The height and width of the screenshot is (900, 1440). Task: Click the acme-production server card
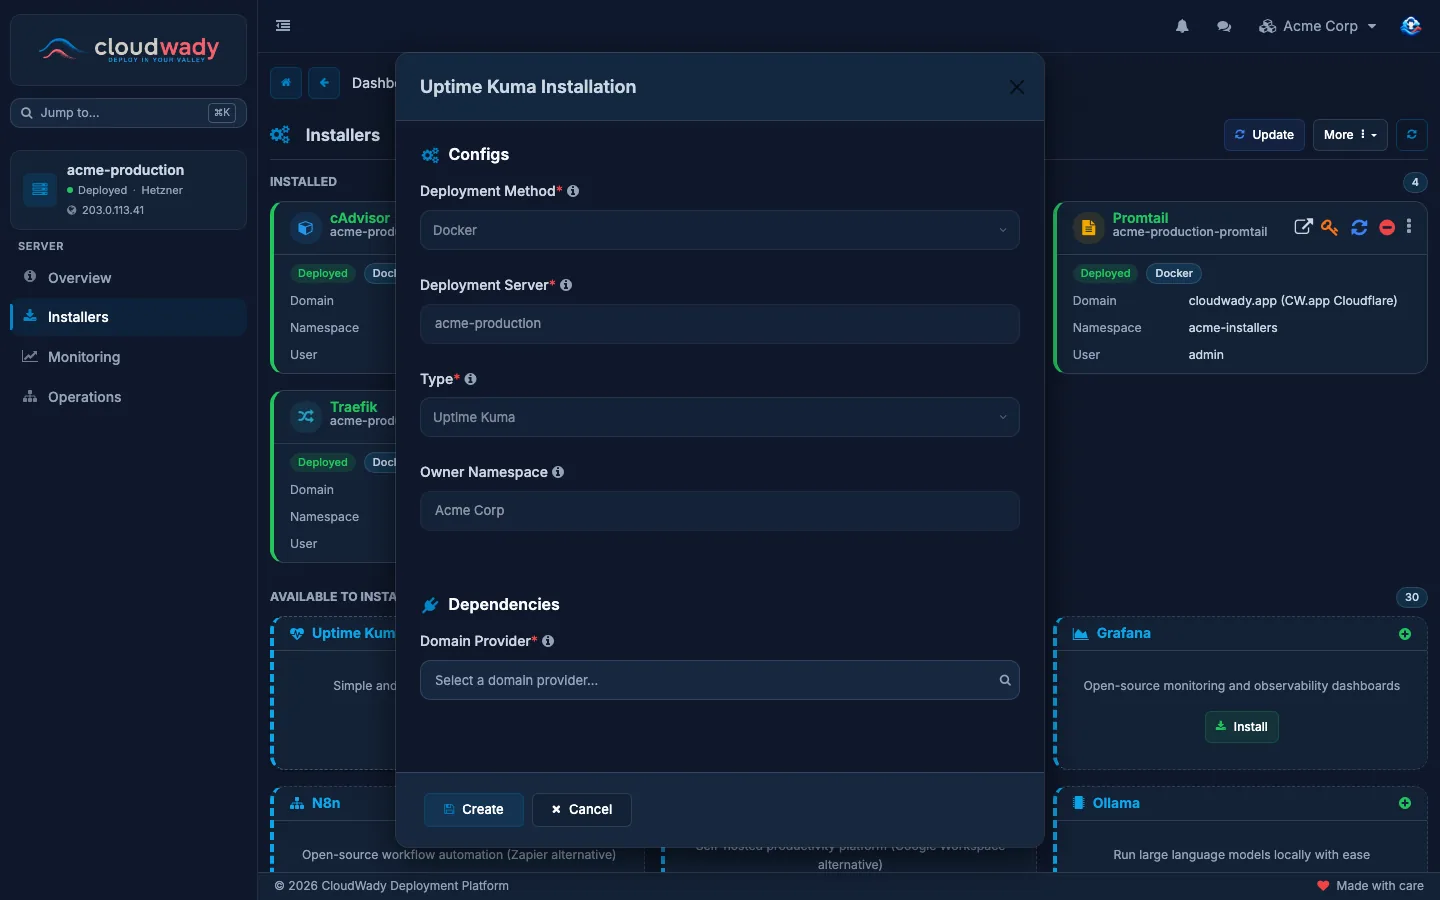click(x=128, y=190)
